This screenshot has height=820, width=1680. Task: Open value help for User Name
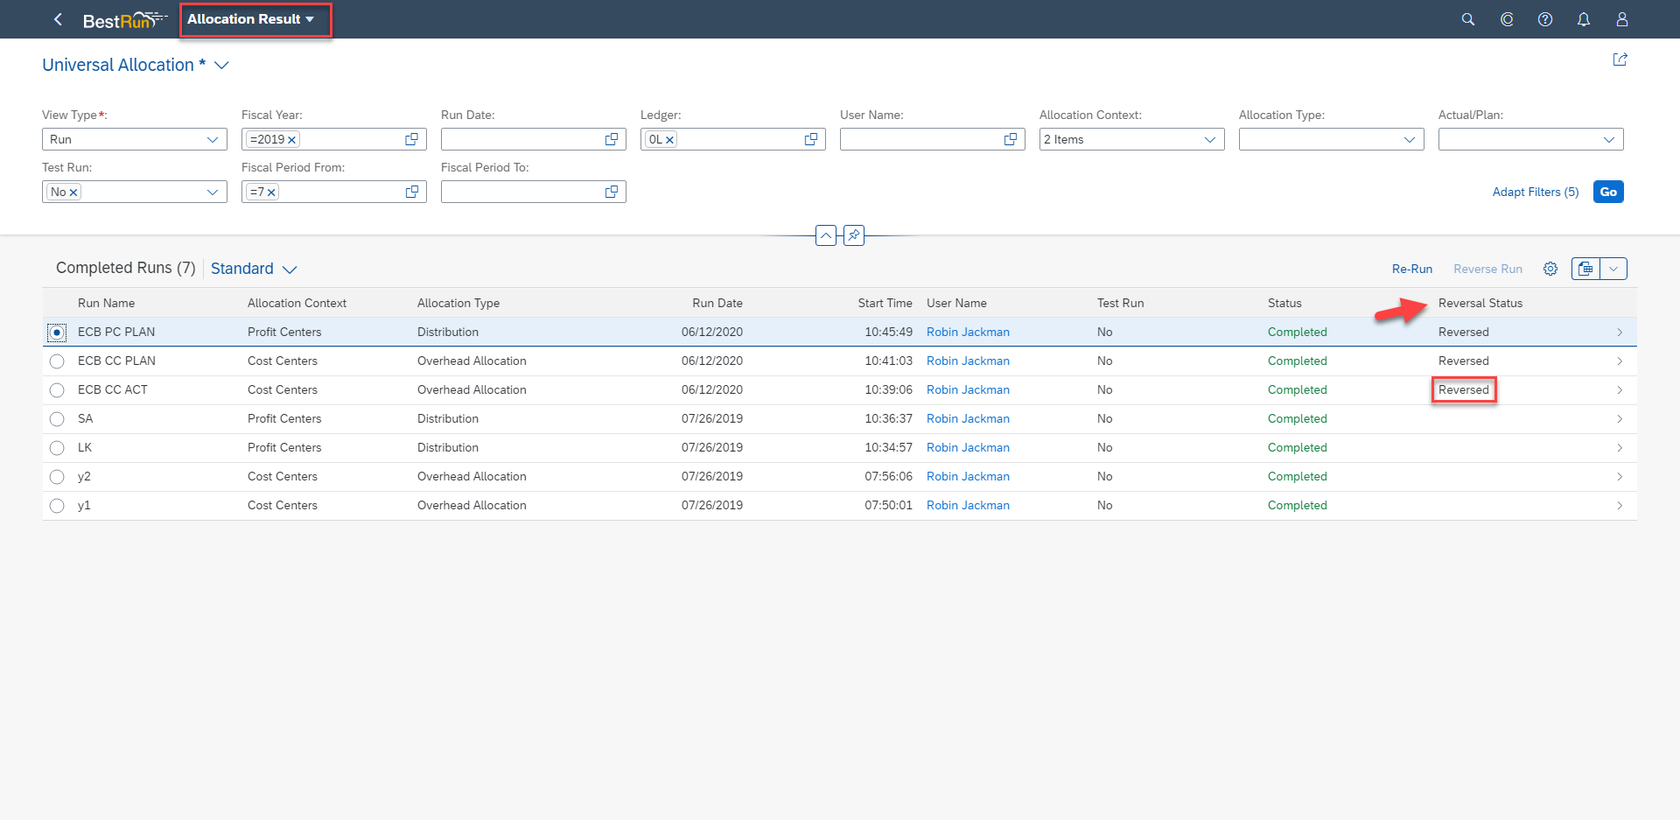1011,139
